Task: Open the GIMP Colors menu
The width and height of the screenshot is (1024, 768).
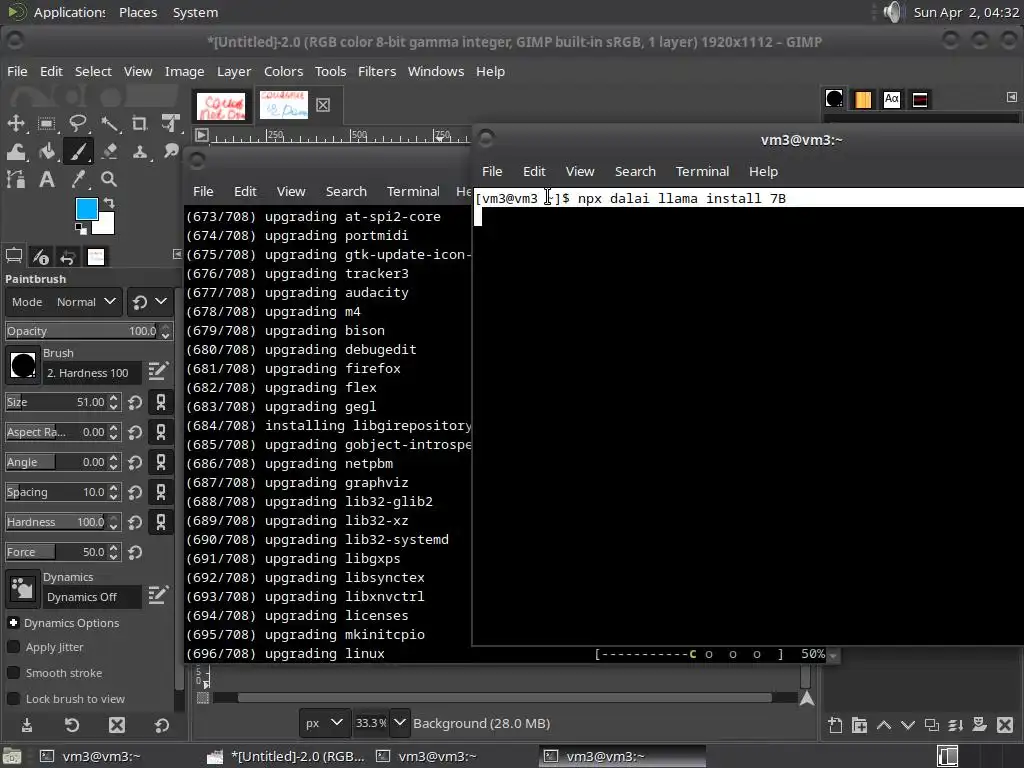Action: [283, 71]
